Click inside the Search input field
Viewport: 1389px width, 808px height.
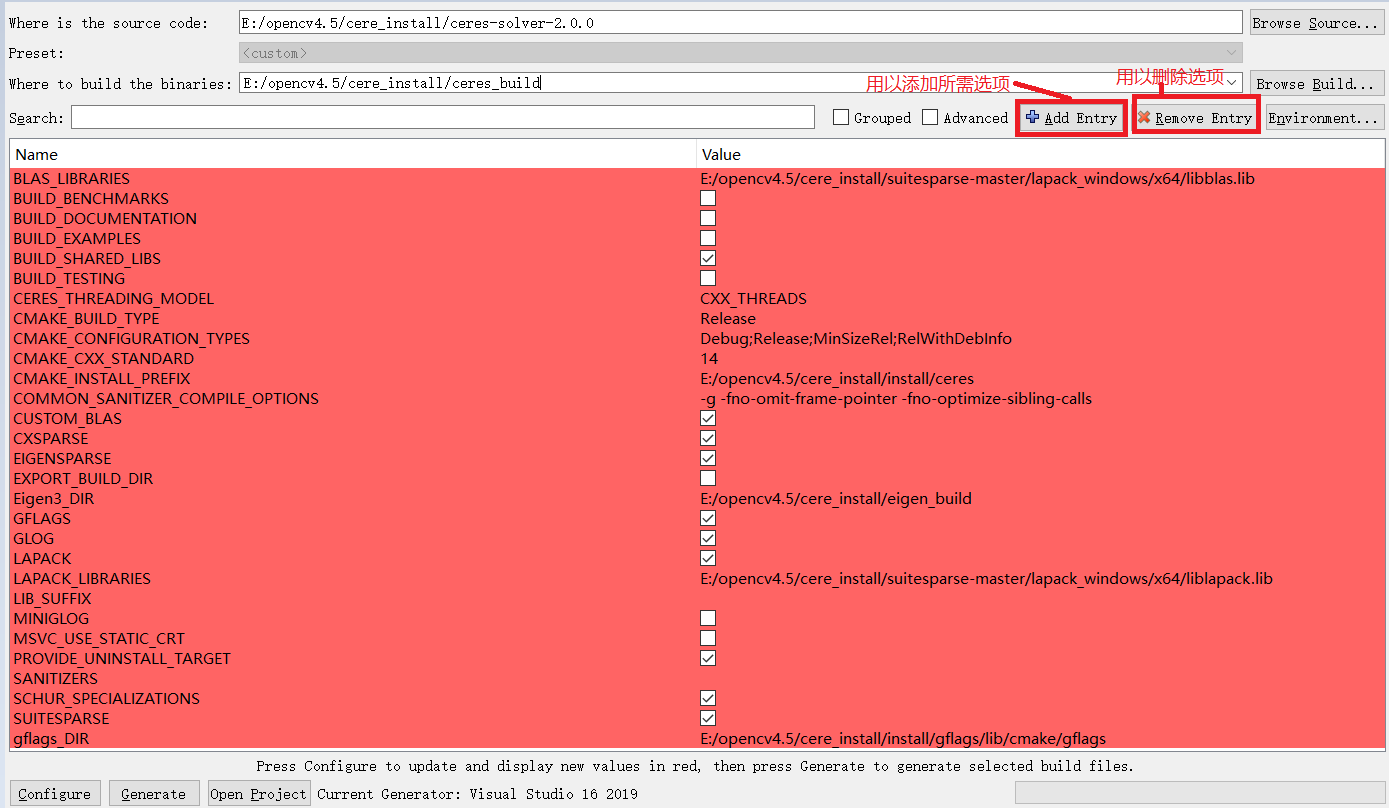point(440,117)
